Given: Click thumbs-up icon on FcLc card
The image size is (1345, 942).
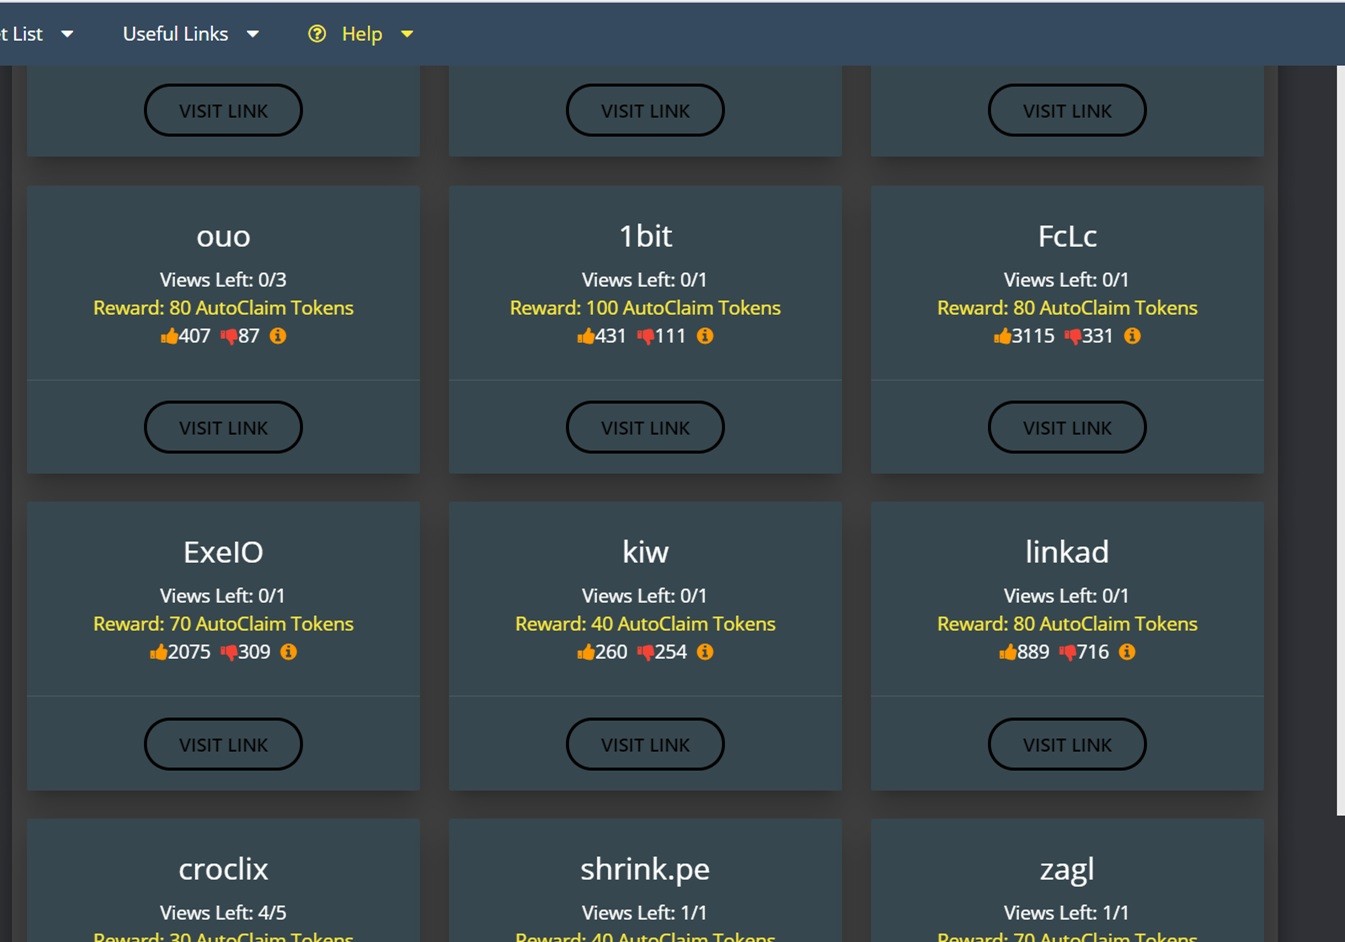Looking at the screenshot, I should coord(1002,336).
